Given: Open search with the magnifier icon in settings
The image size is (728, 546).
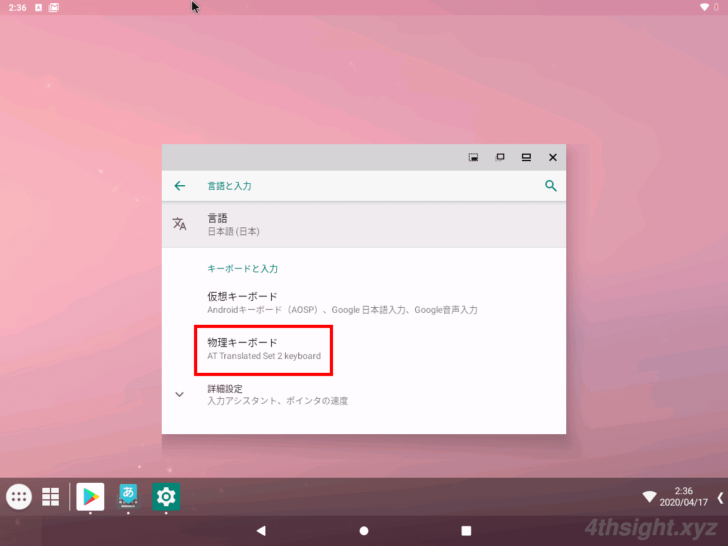Looking at the screenshot, I should (551, 186).
